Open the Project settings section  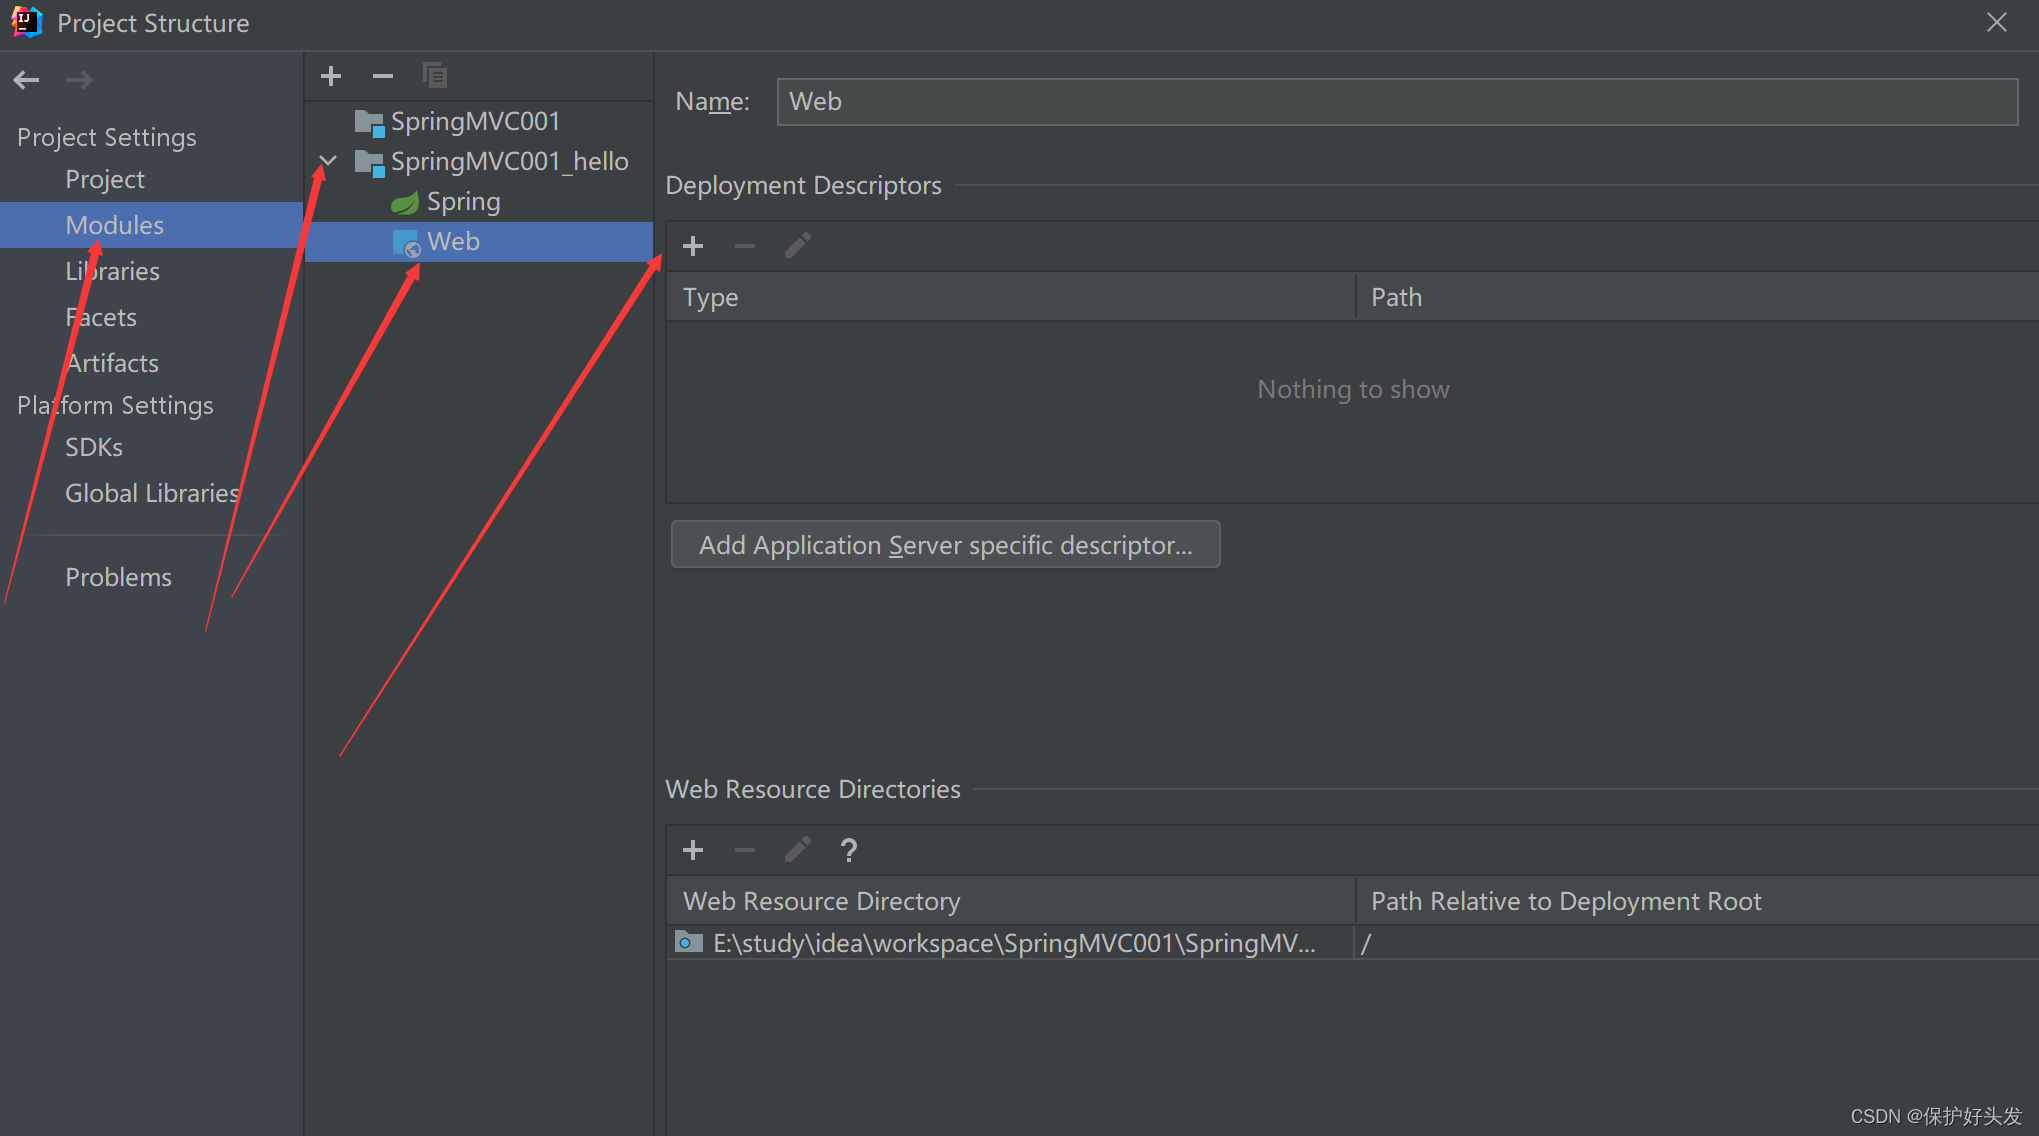pos(105,180)
